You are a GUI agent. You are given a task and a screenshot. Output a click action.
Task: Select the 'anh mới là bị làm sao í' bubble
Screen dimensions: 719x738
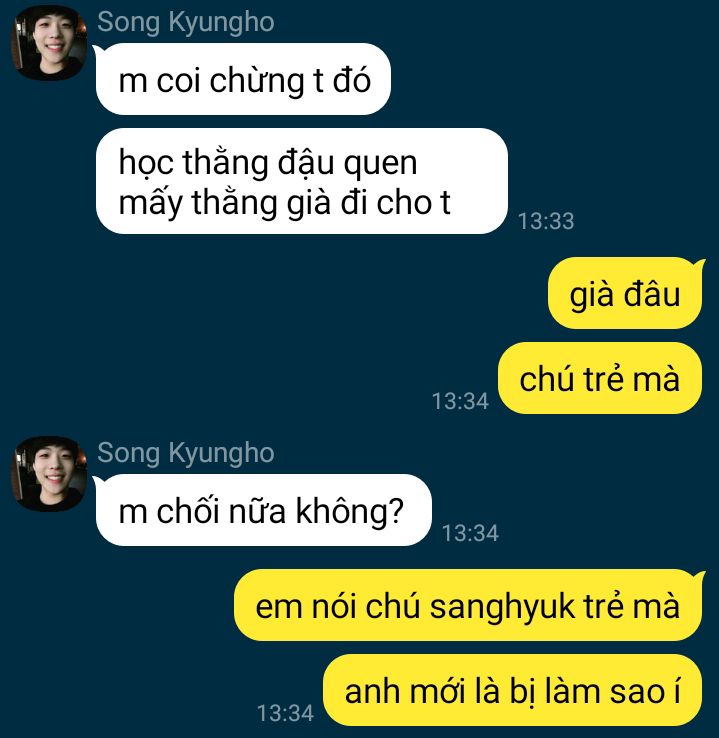tap(512, 690)
